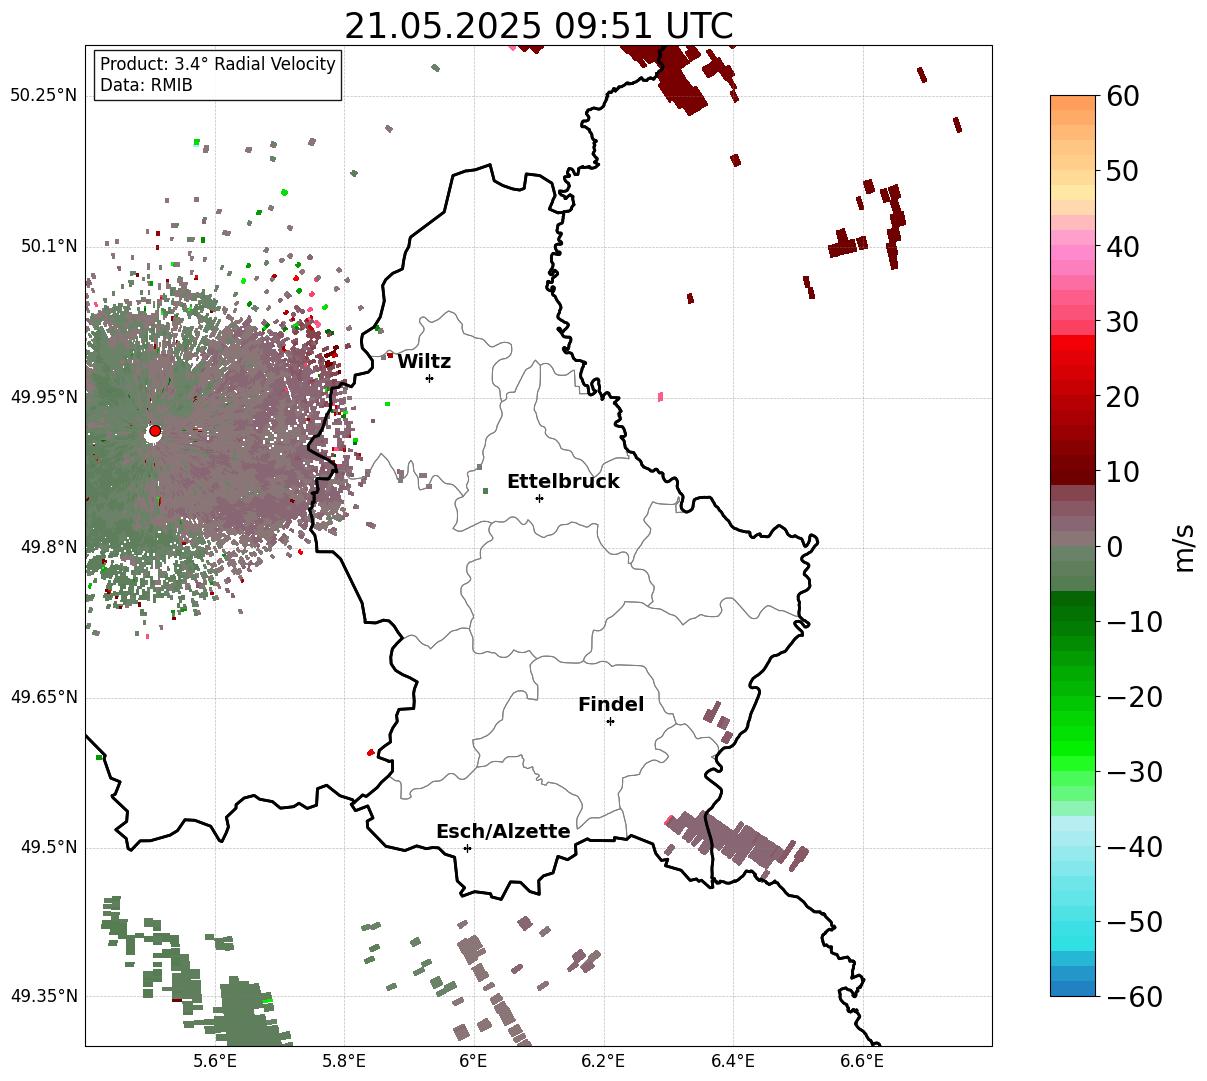Screen dimensions: 1207x1081
Task: Select the Wiltz station label
Action: point(424,362)
